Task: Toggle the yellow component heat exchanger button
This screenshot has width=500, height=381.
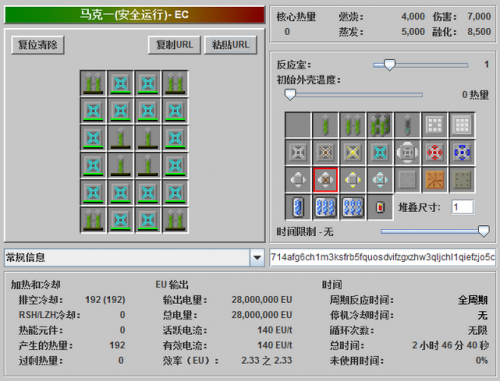Action: [x=353, y=180]
